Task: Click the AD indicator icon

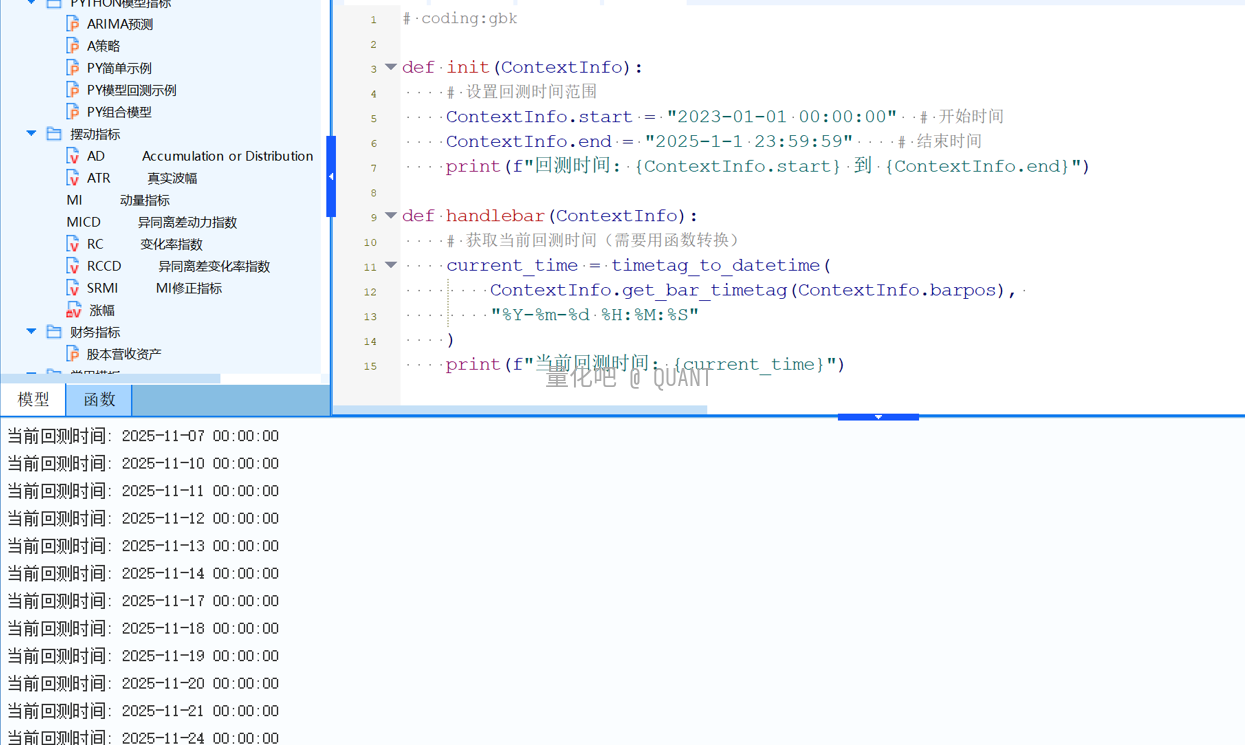Action: click(73, 155)
